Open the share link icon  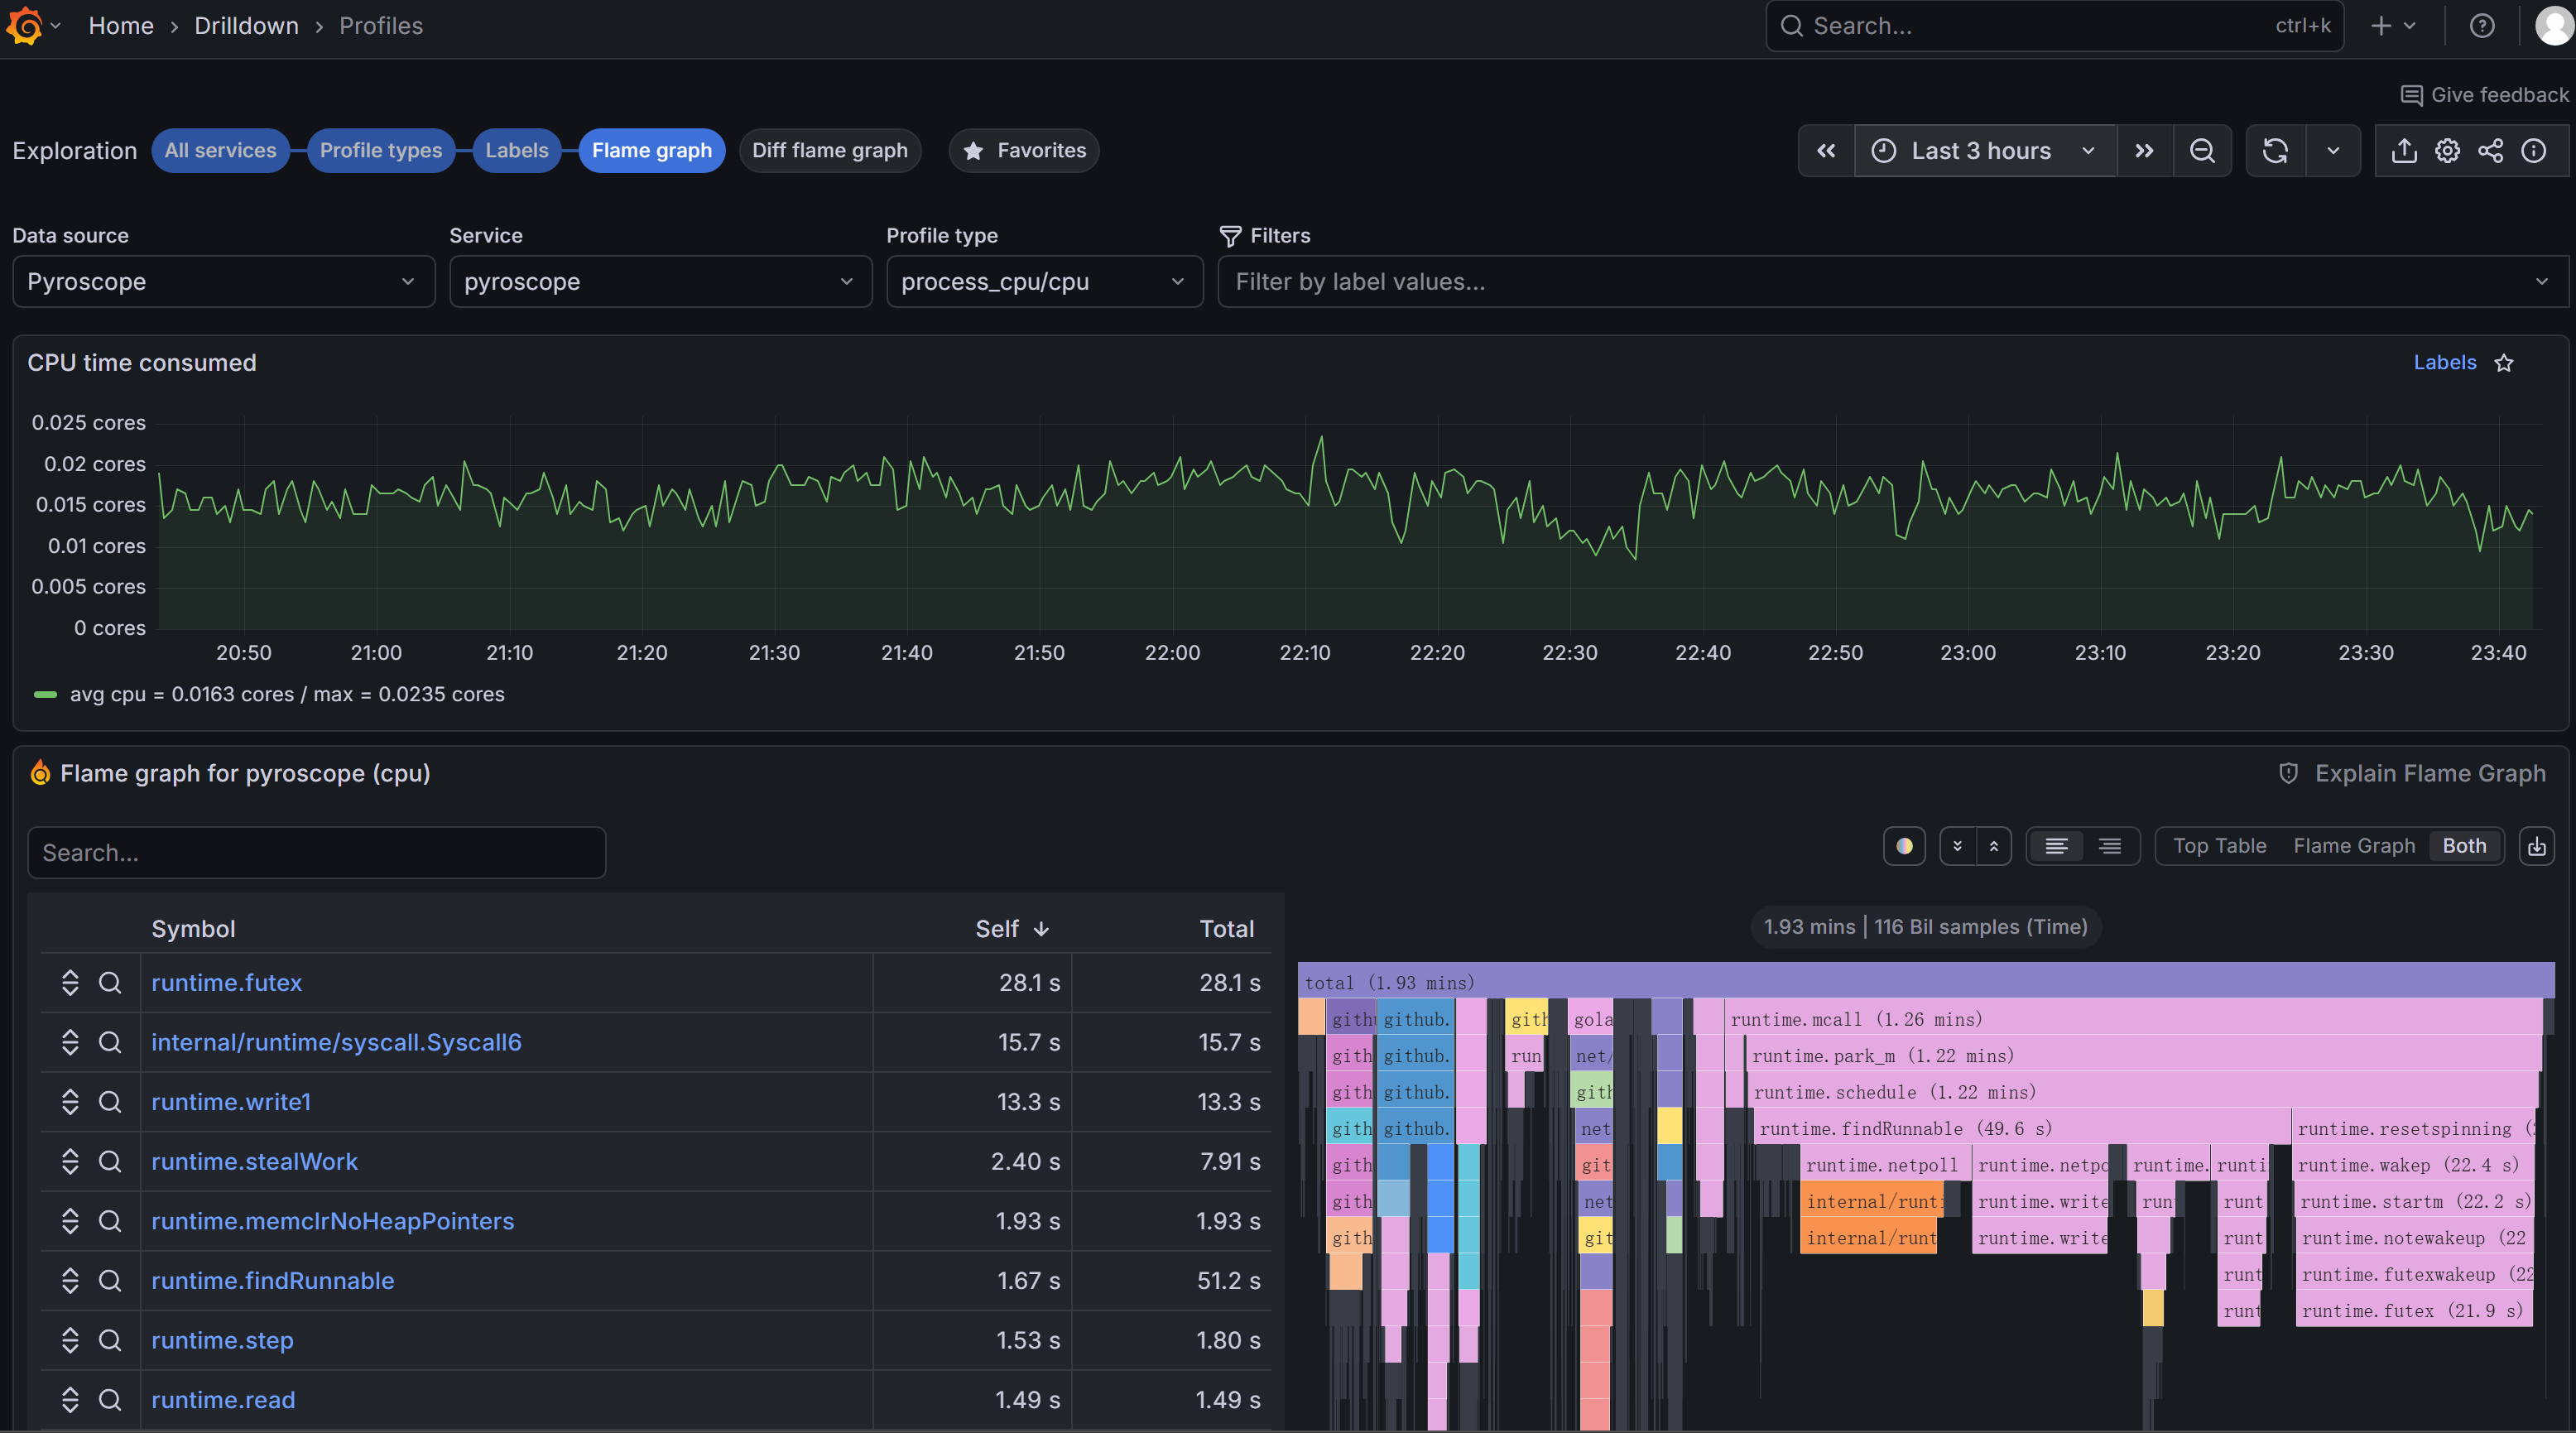tap(2490, 151)
